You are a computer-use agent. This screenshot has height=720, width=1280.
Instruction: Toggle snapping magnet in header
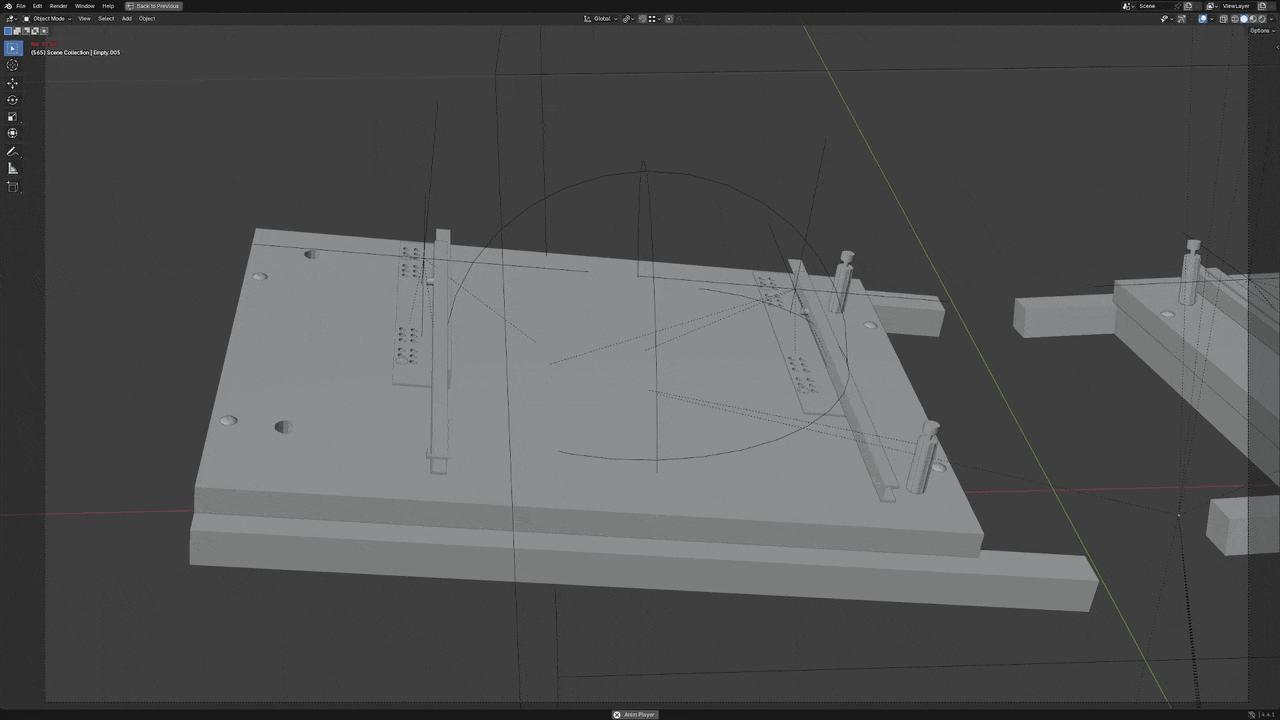[643, 19]
